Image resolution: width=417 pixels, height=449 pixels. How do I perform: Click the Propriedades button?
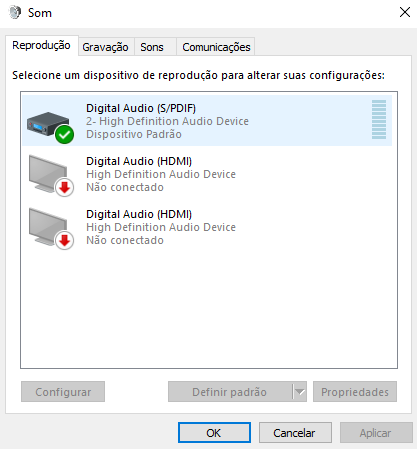click(x=355, y=392)
